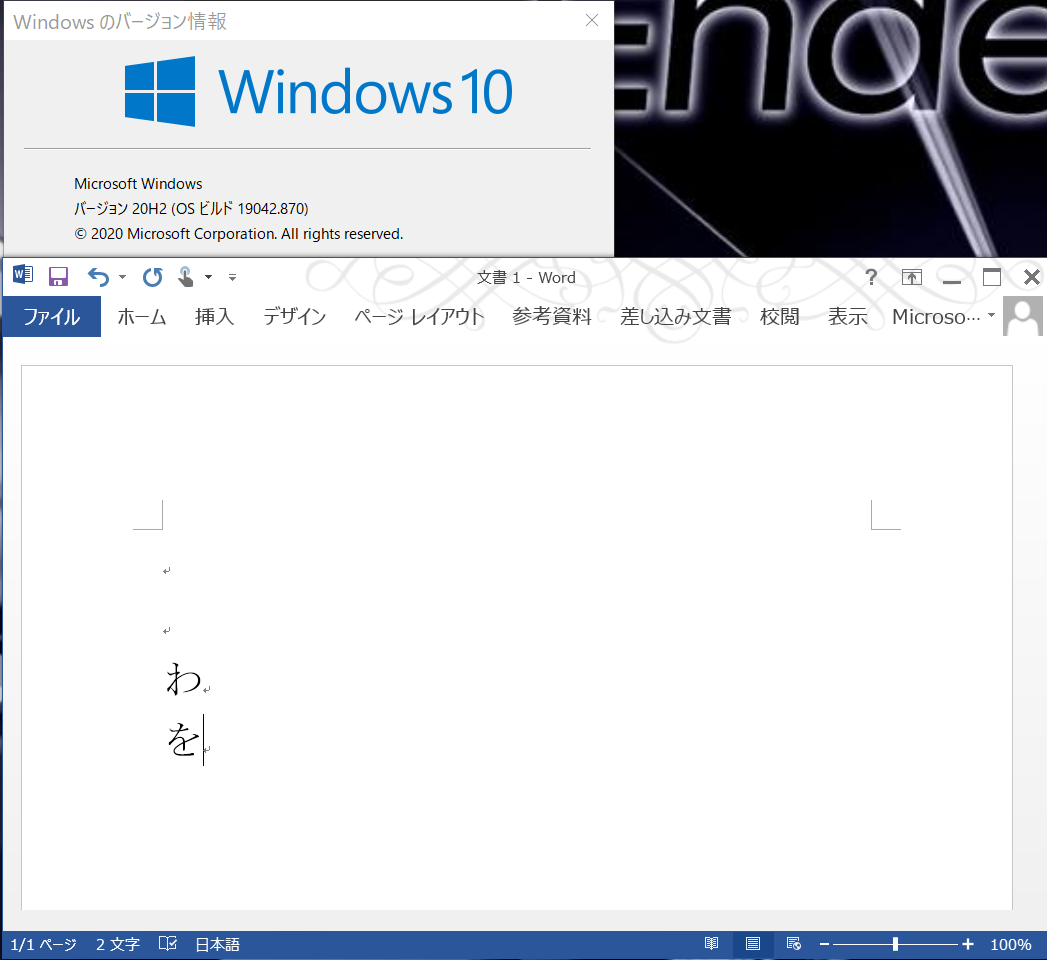Switch to Read Mode view icon
The height and width of the screenshot is (960, 1047).
point(712,944)
